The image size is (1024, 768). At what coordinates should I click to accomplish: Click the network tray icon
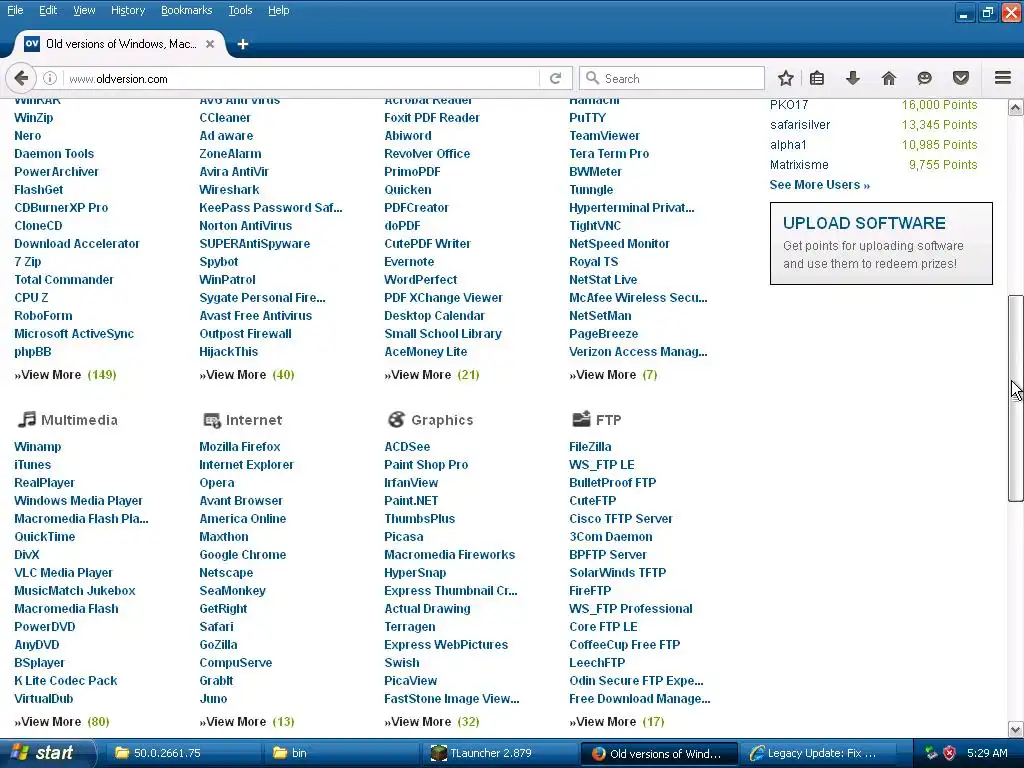pyautogui.click(x=931, y=753)
